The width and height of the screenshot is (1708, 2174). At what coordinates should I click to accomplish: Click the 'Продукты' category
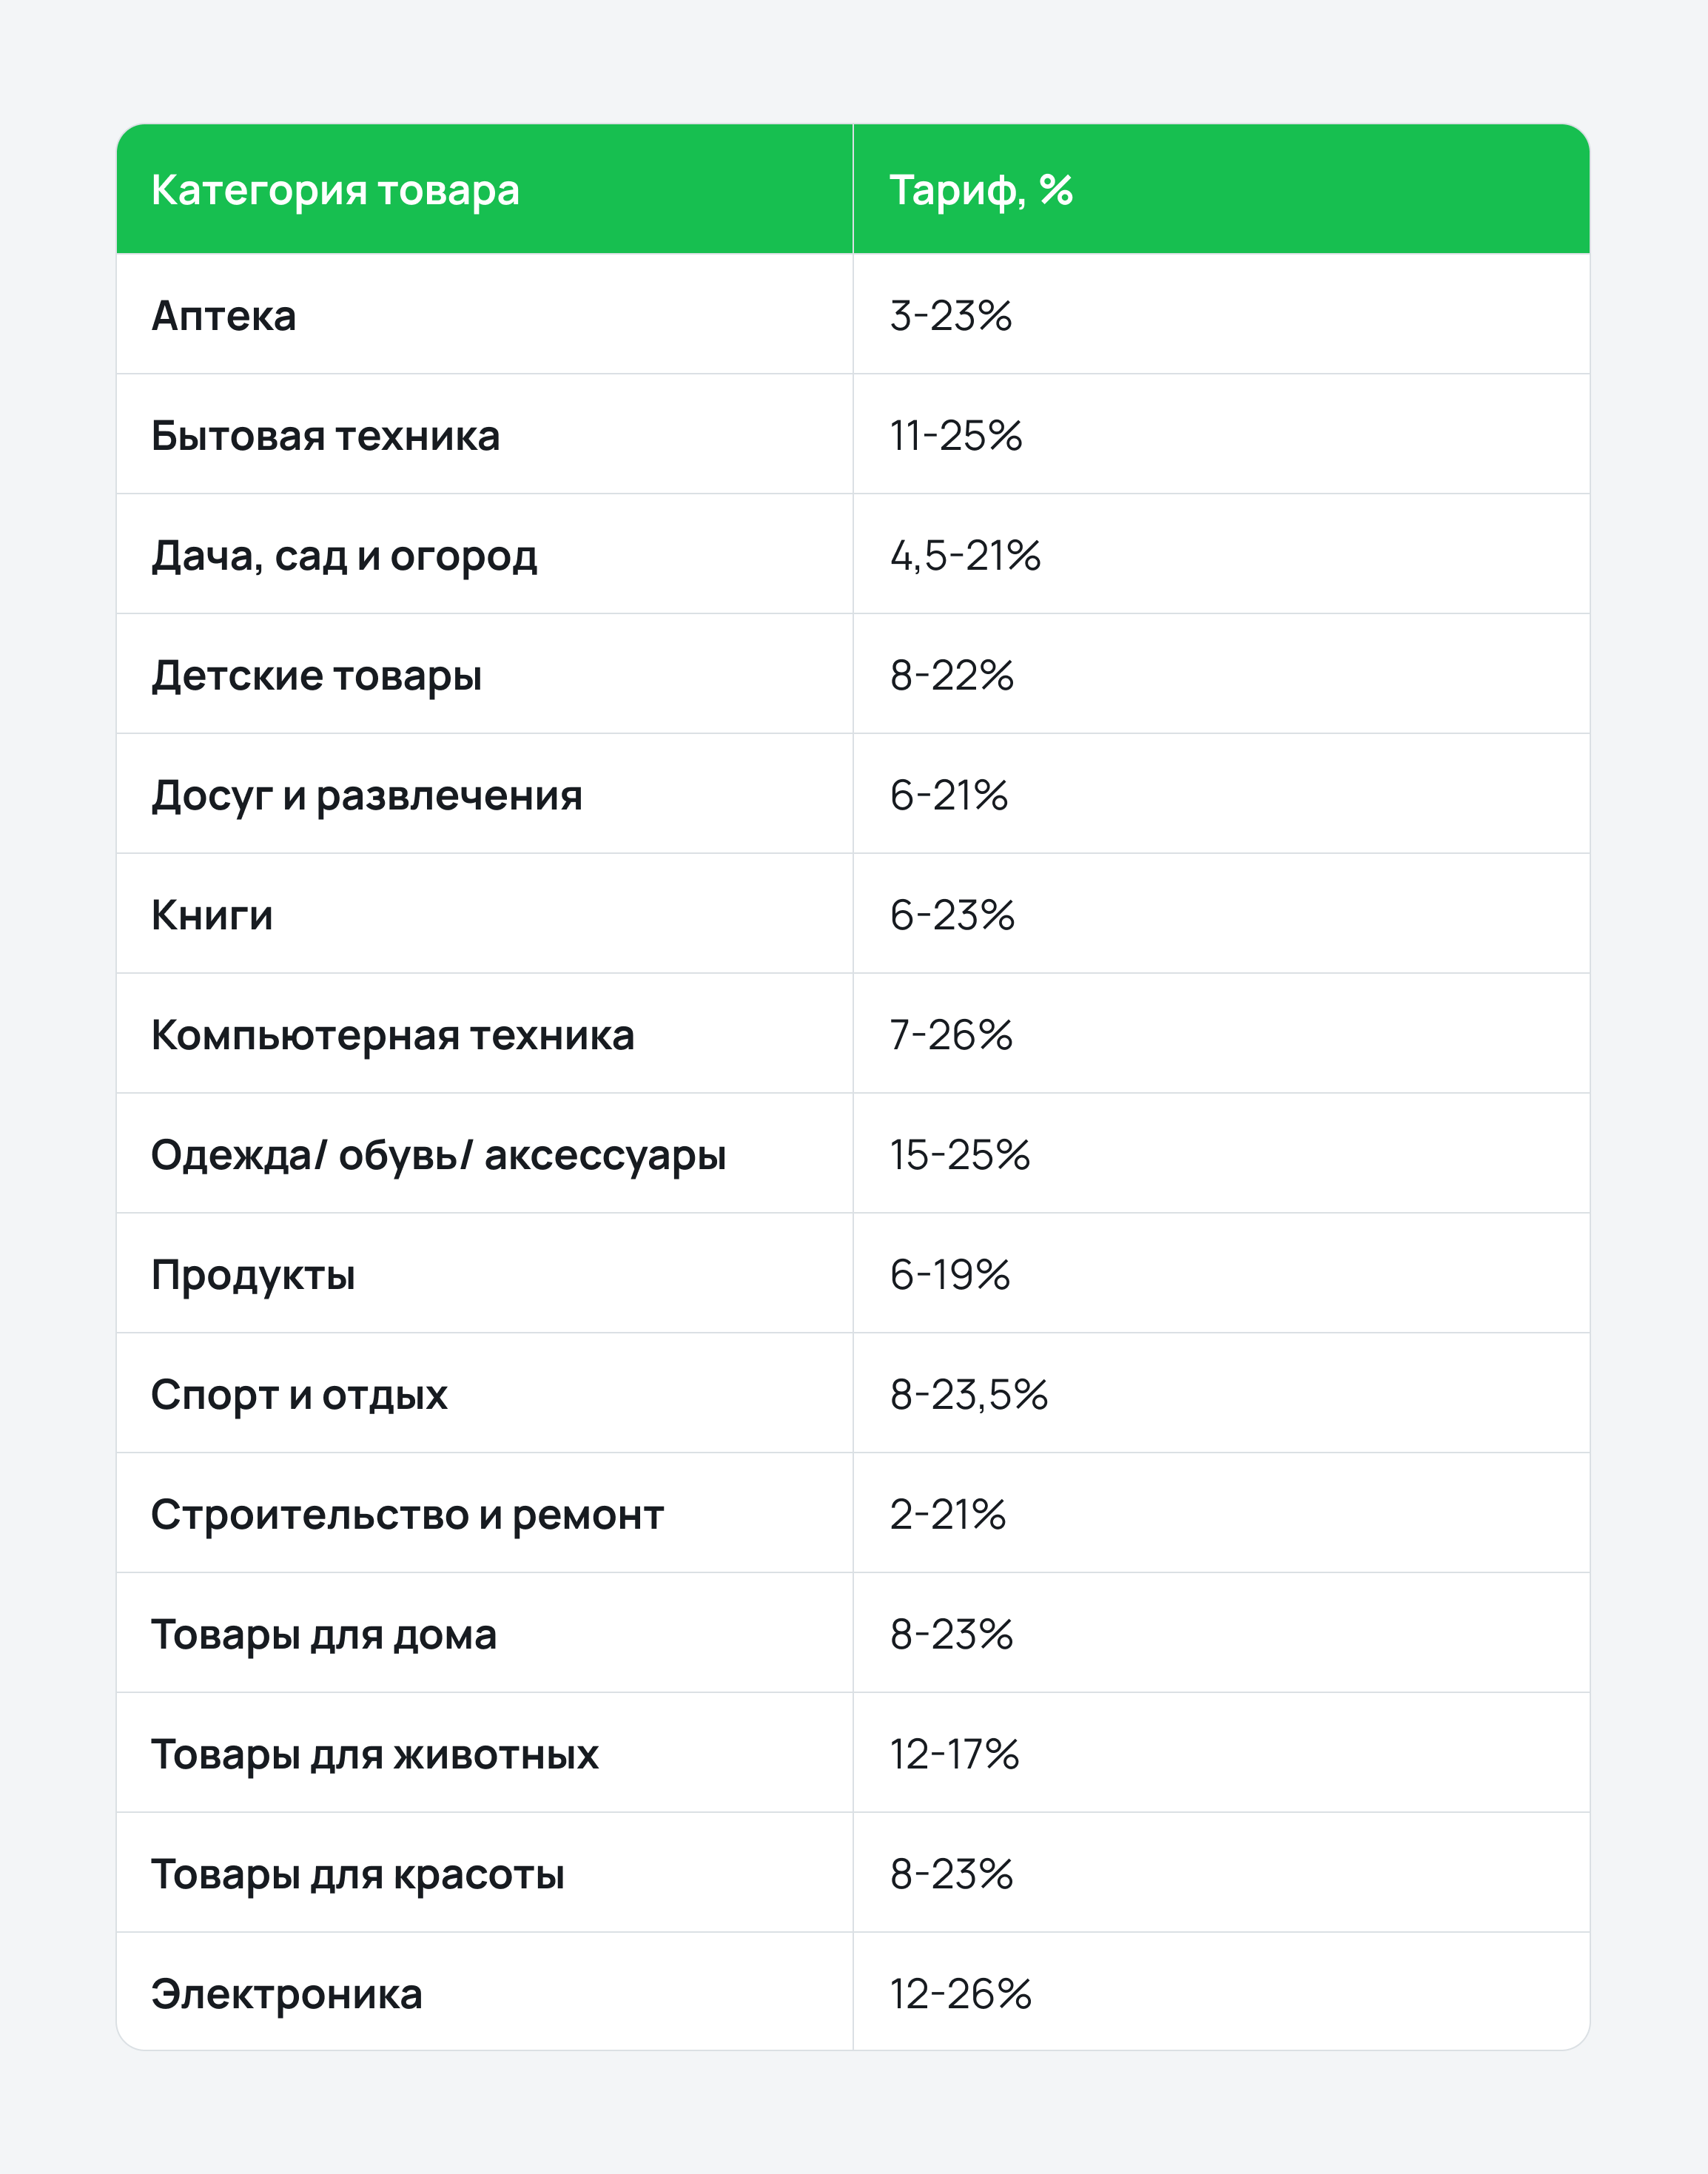point(253,1275)
